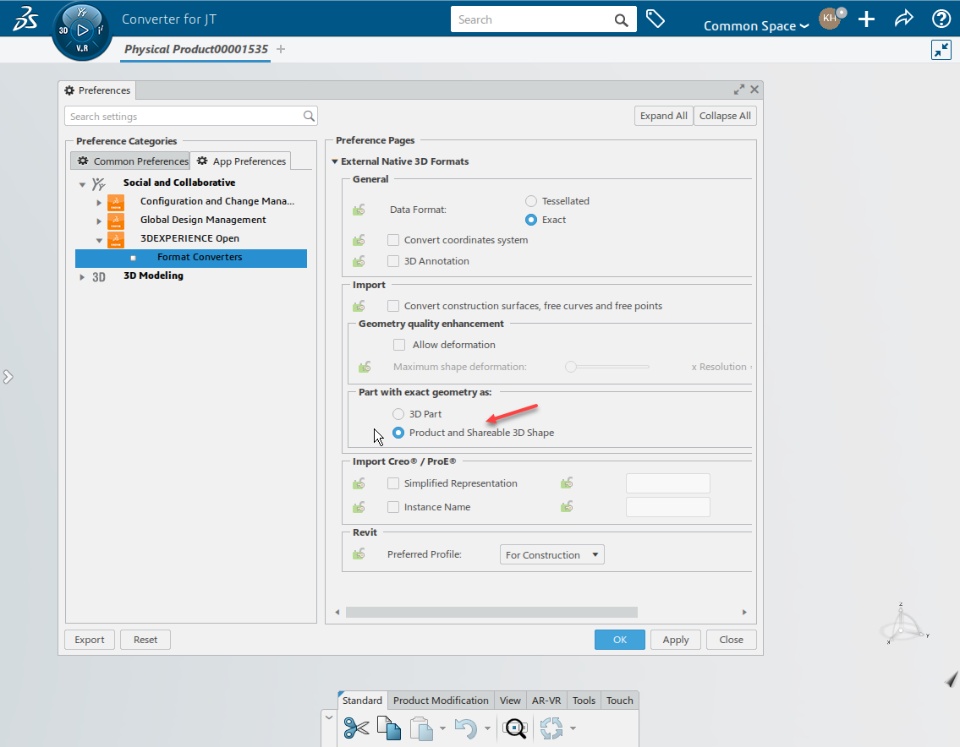Check the Instance Name box
This screenshot has height=747, width=960.
[393, 507]
